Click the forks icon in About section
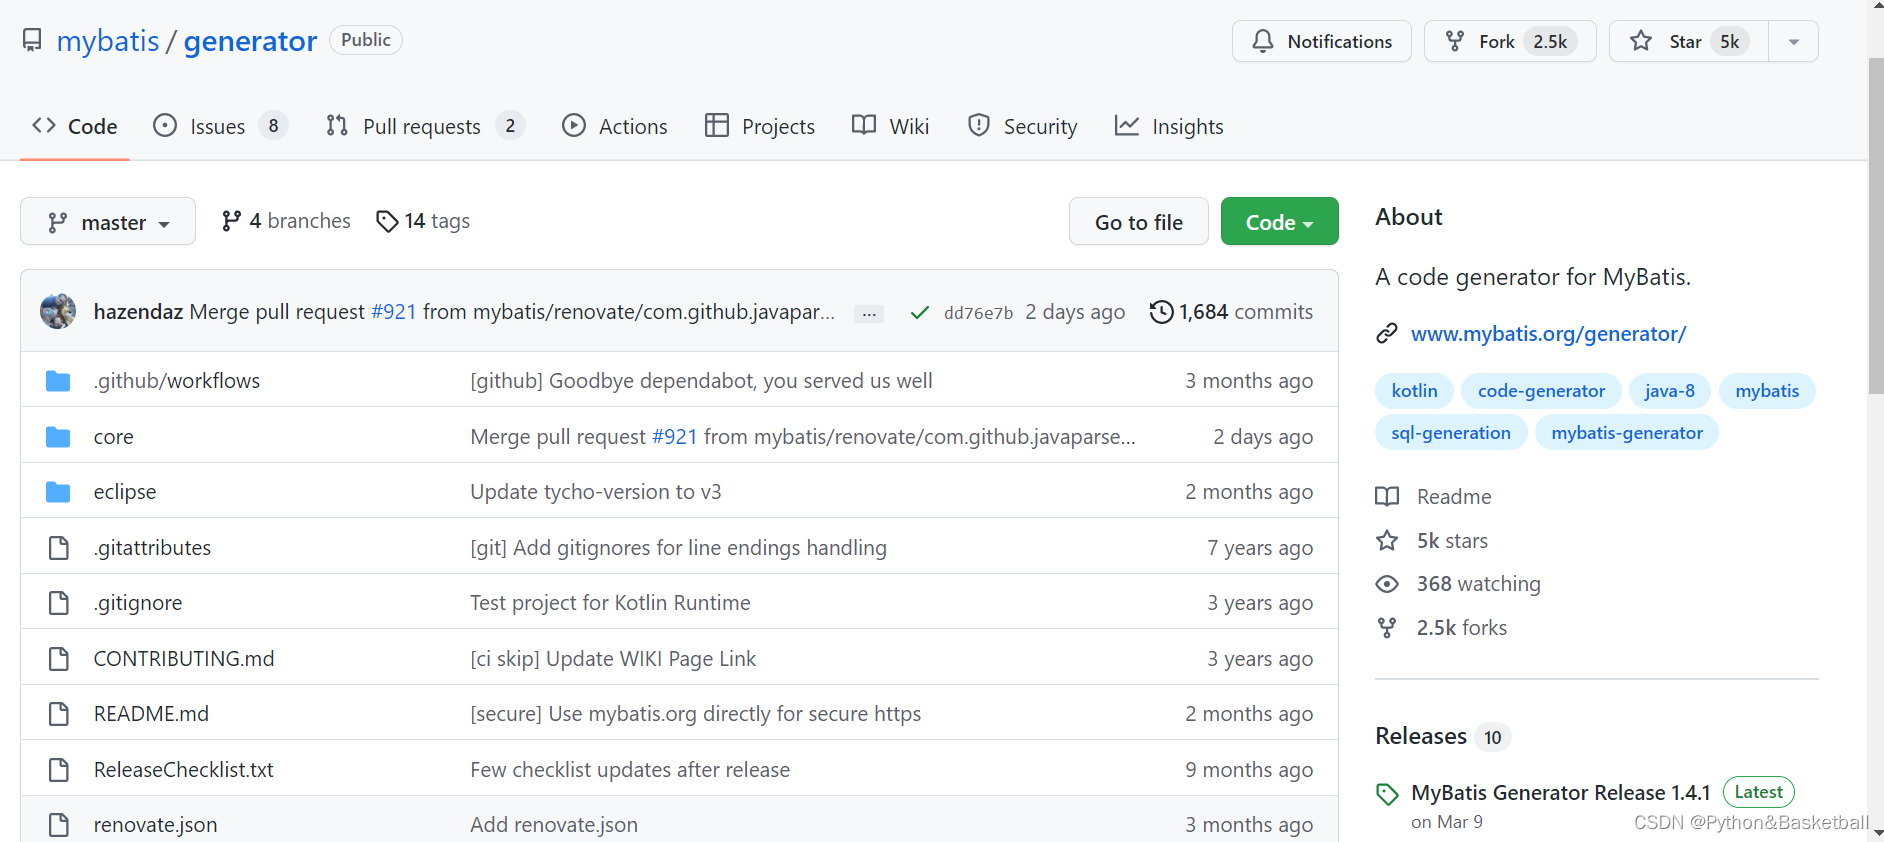 pos(1387,628)
